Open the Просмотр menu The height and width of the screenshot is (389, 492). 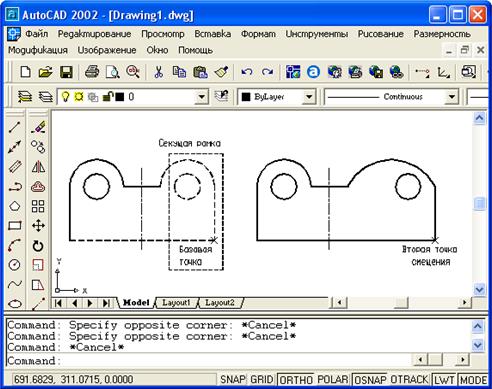163,34
